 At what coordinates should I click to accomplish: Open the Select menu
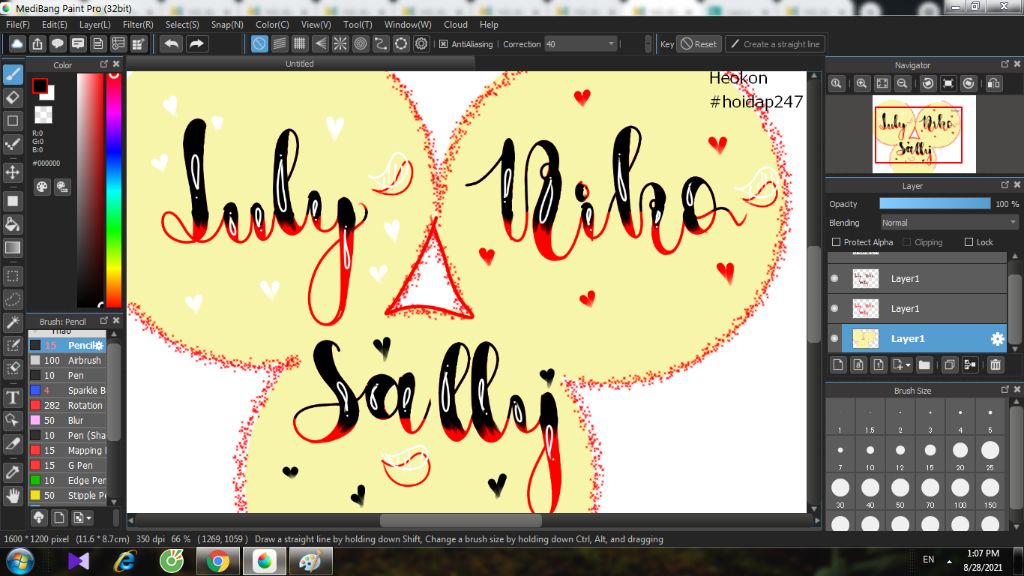(x=182, y=25)
